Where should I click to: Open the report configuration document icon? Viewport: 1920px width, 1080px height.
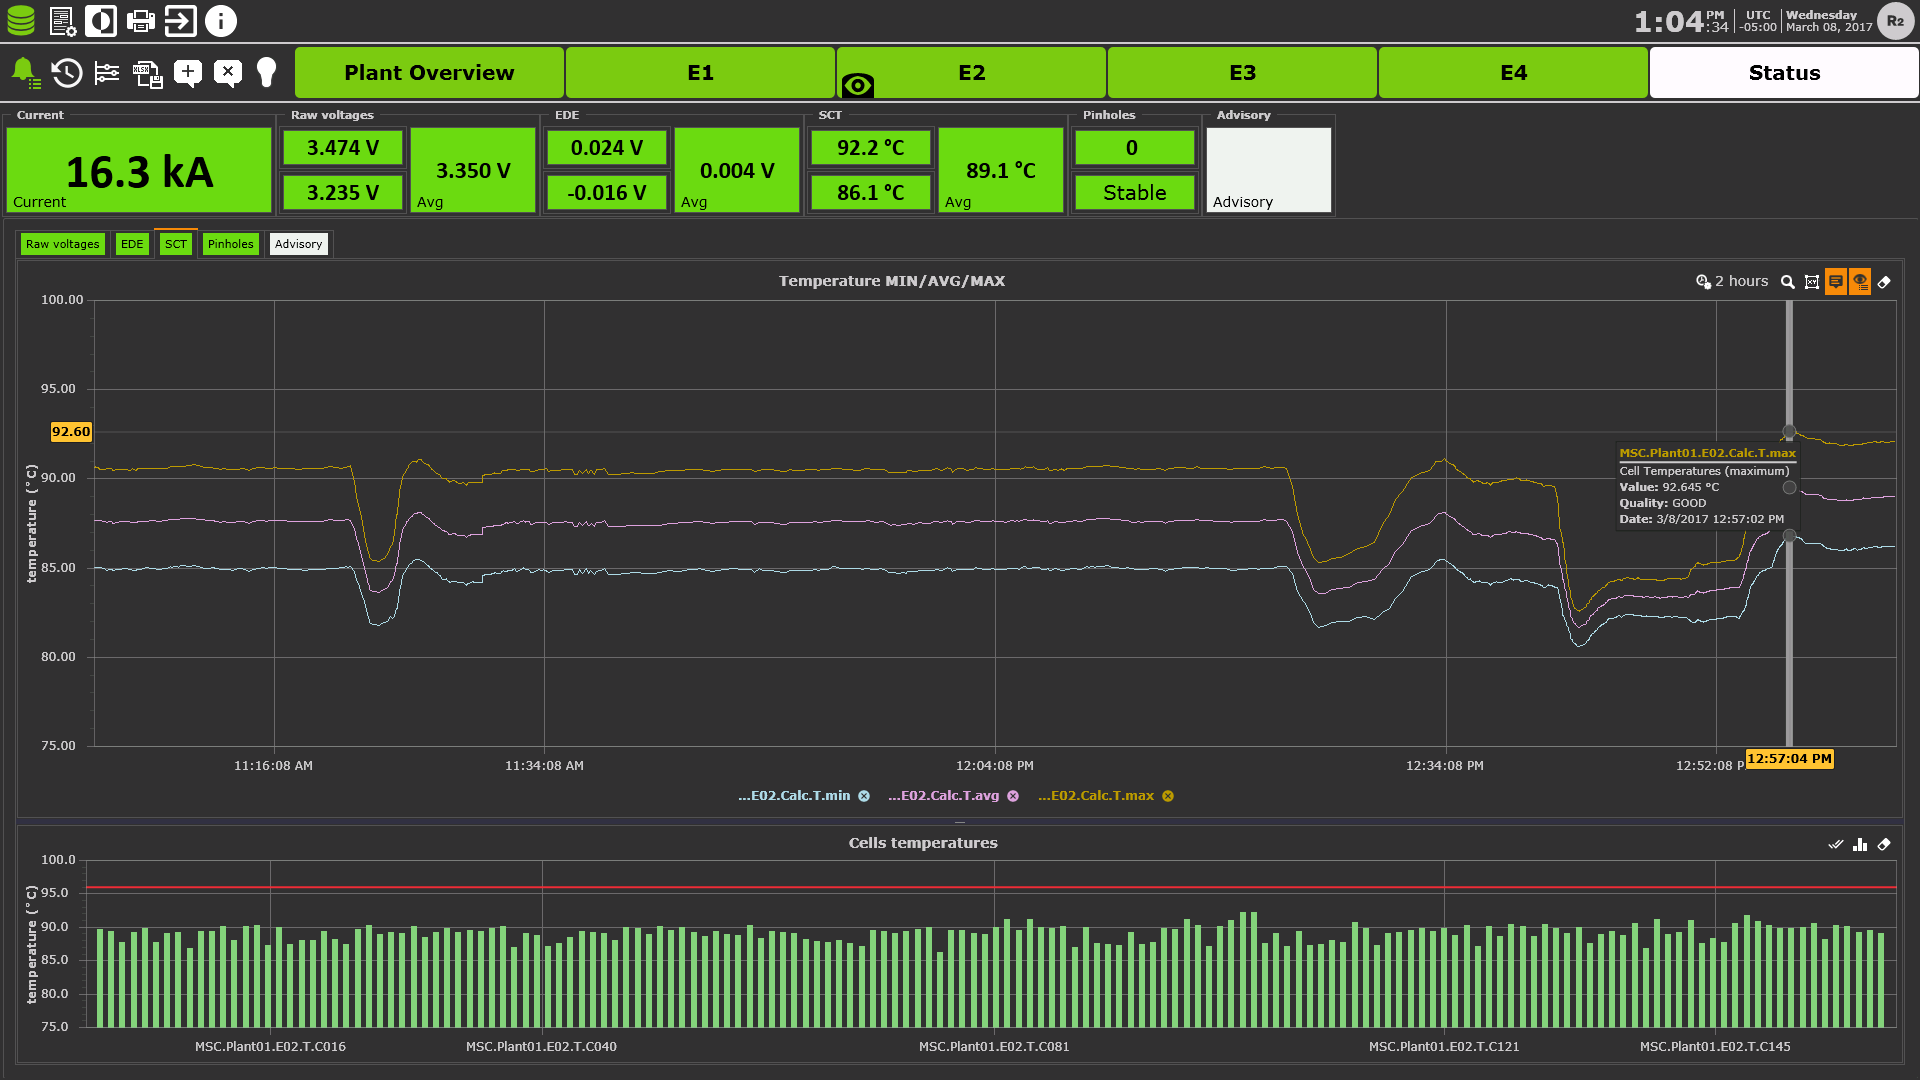tap(62, 21)
